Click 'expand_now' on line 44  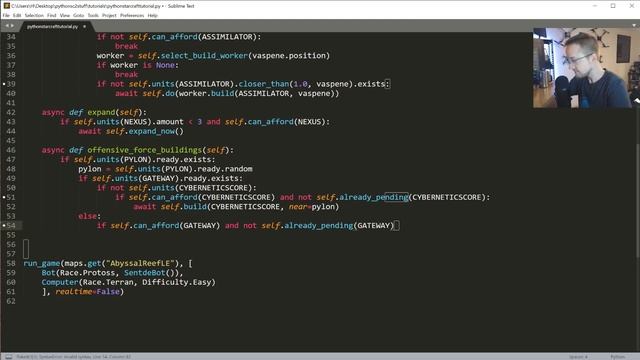tap(151, 131)
